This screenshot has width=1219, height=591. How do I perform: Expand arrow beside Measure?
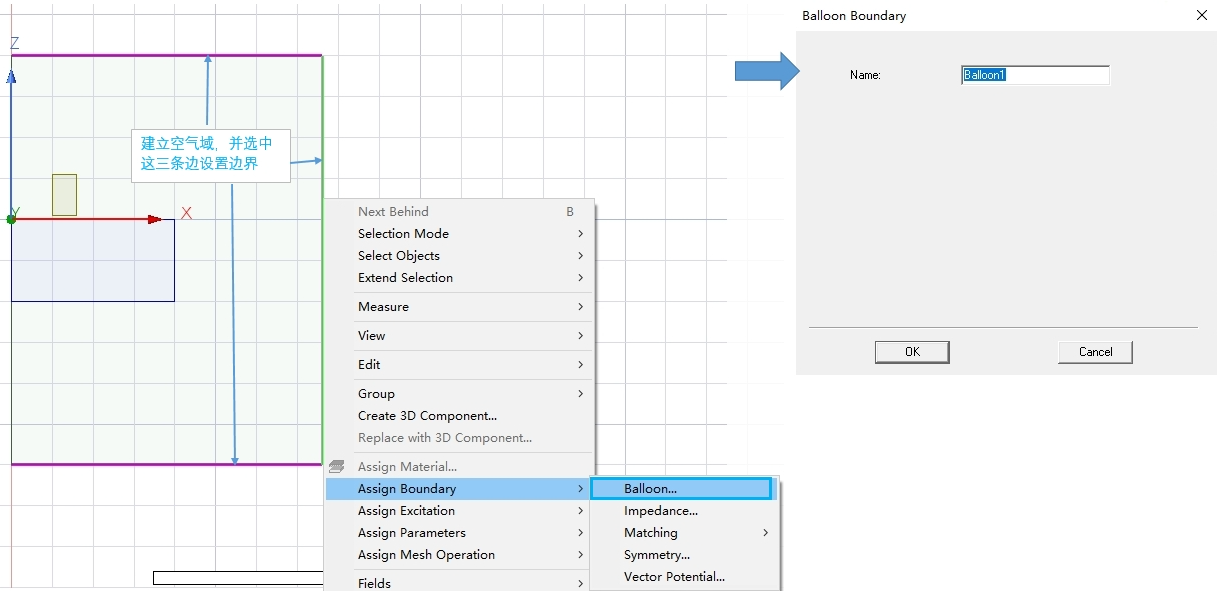580,307
